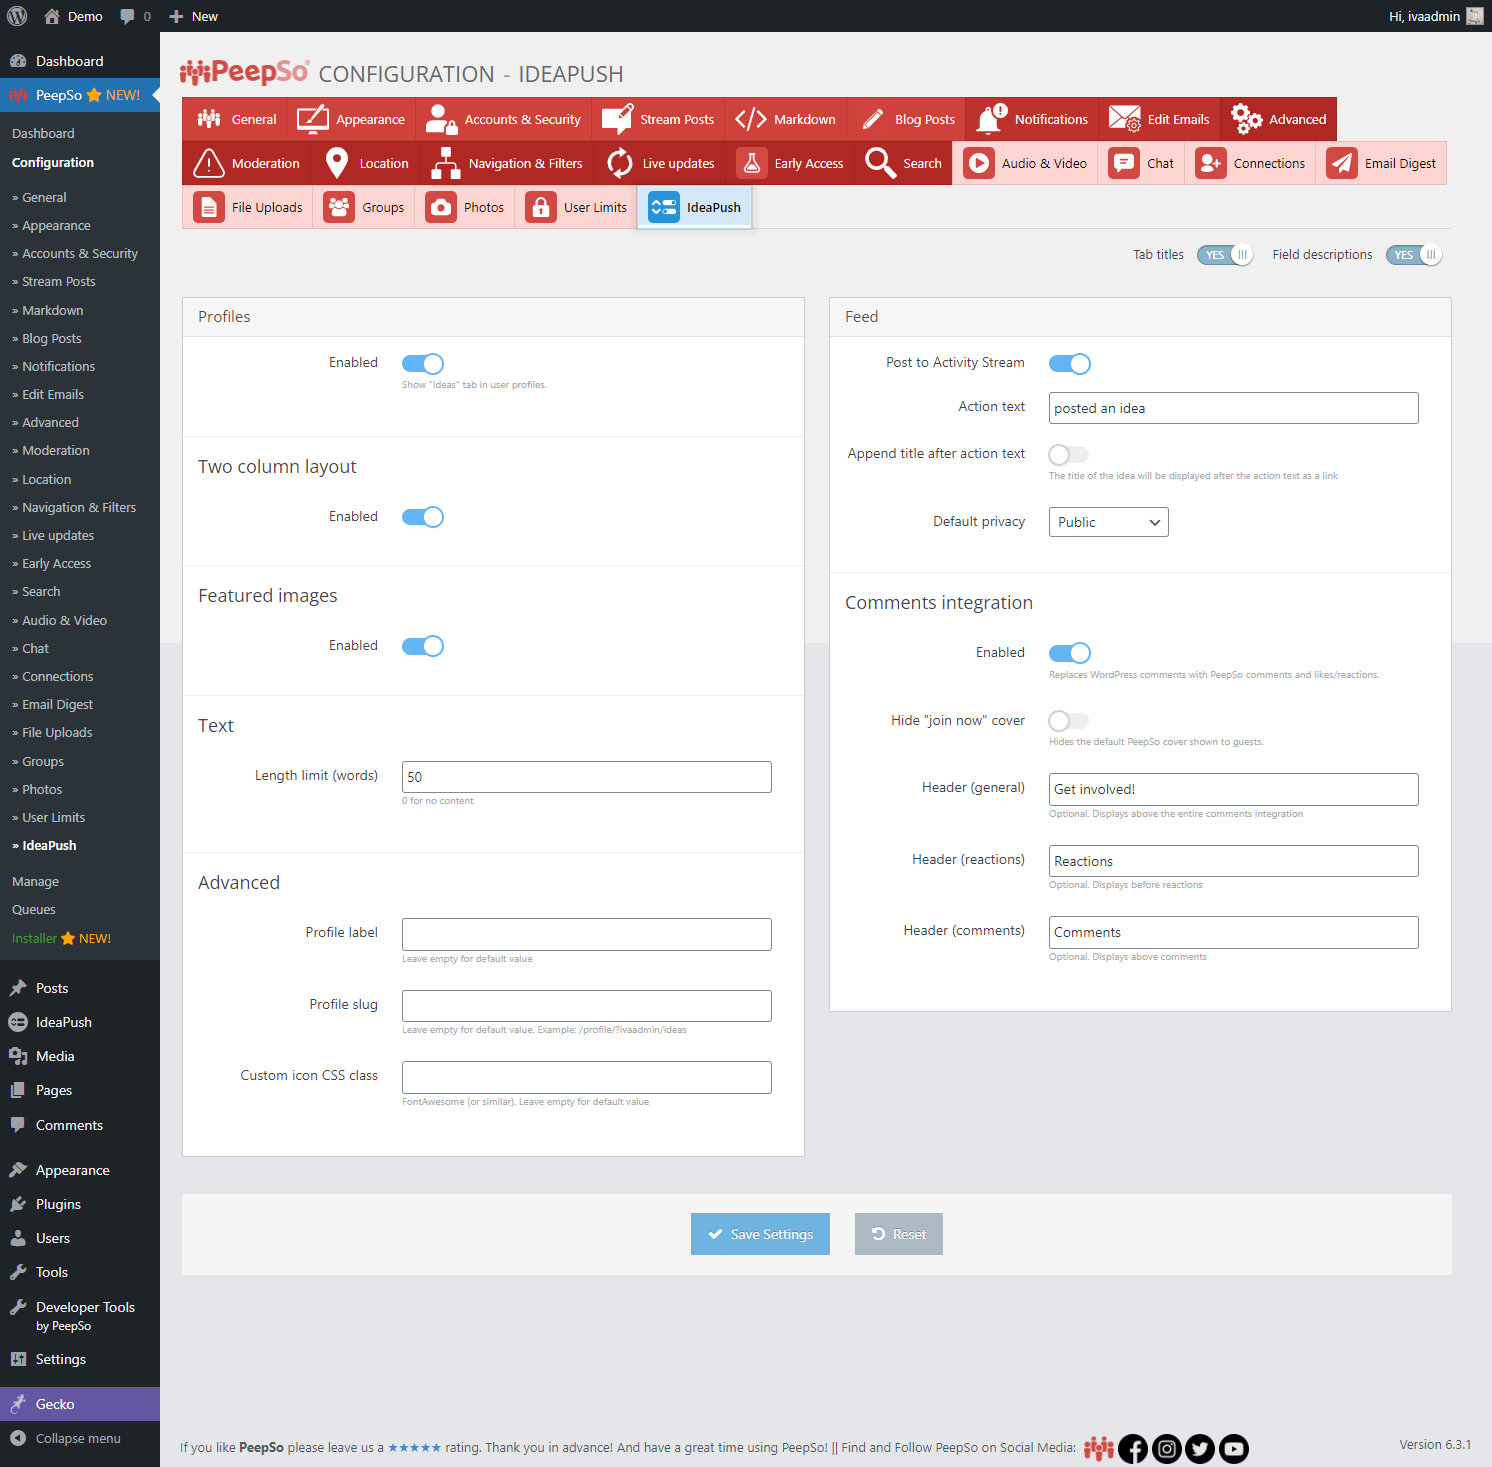Click the Early Access flask icon
This screenshot has height=1467, width=1492.
tap(752, 163)
